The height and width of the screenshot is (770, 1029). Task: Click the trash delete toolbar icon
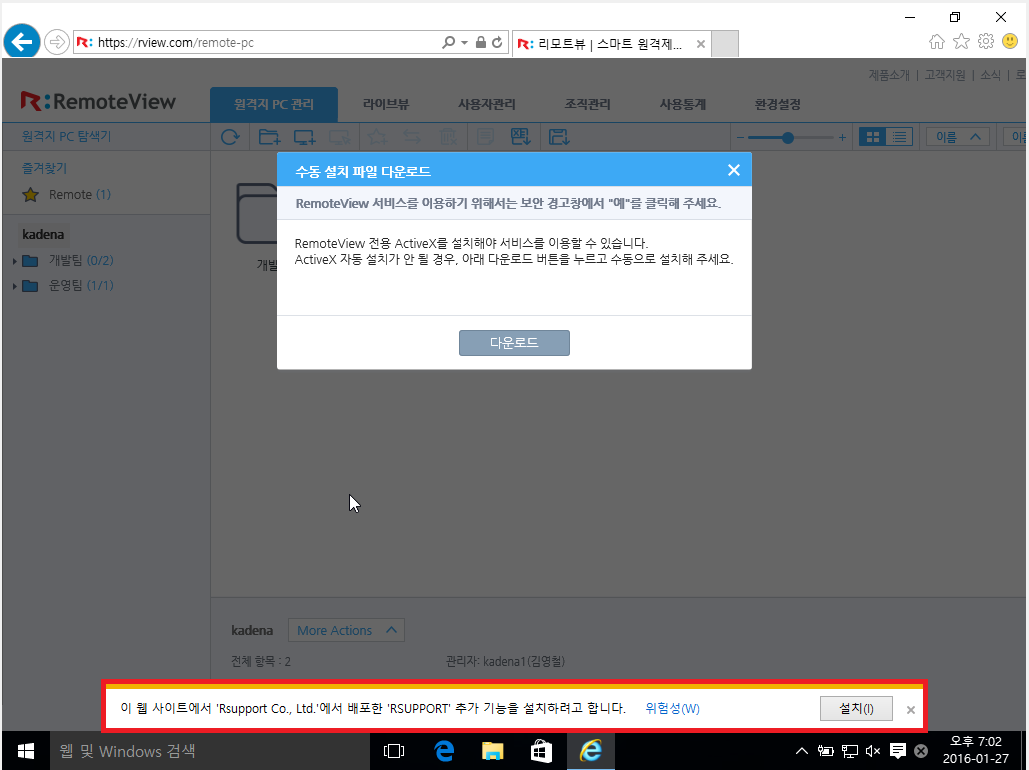point(448,137)
